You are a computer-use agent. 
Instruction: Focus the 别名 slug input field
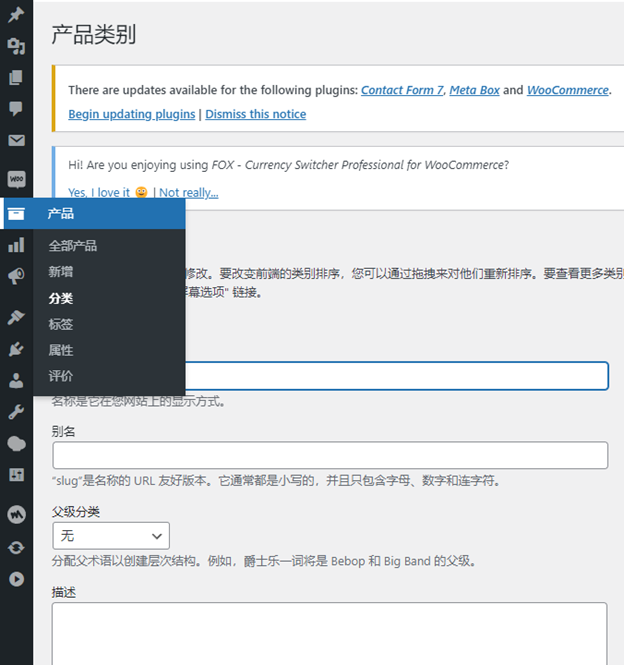point(330,455)
